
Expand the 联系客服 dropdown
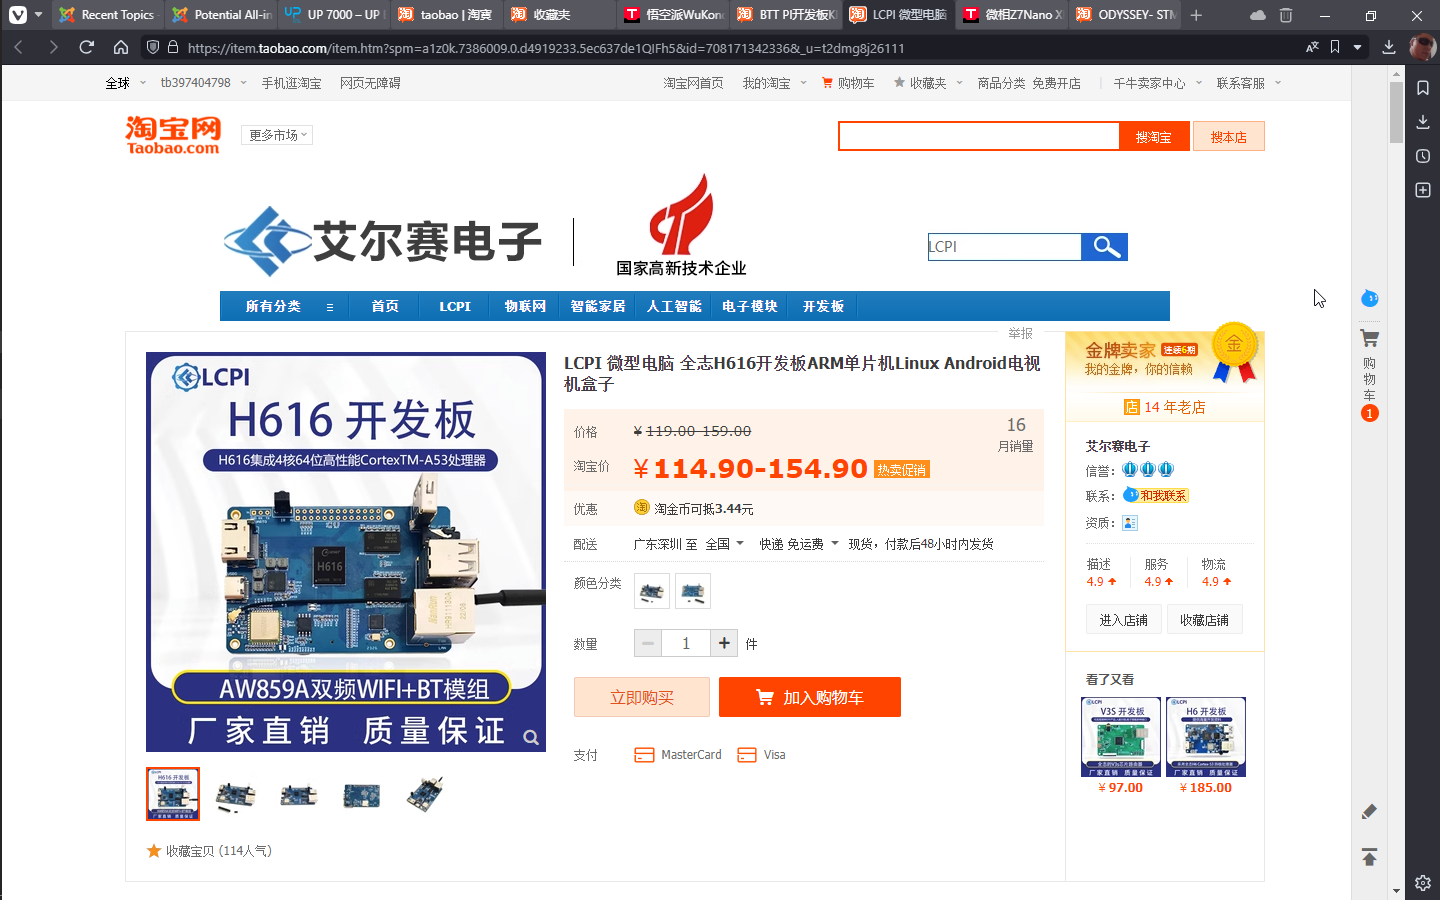tap(1249, 83)
